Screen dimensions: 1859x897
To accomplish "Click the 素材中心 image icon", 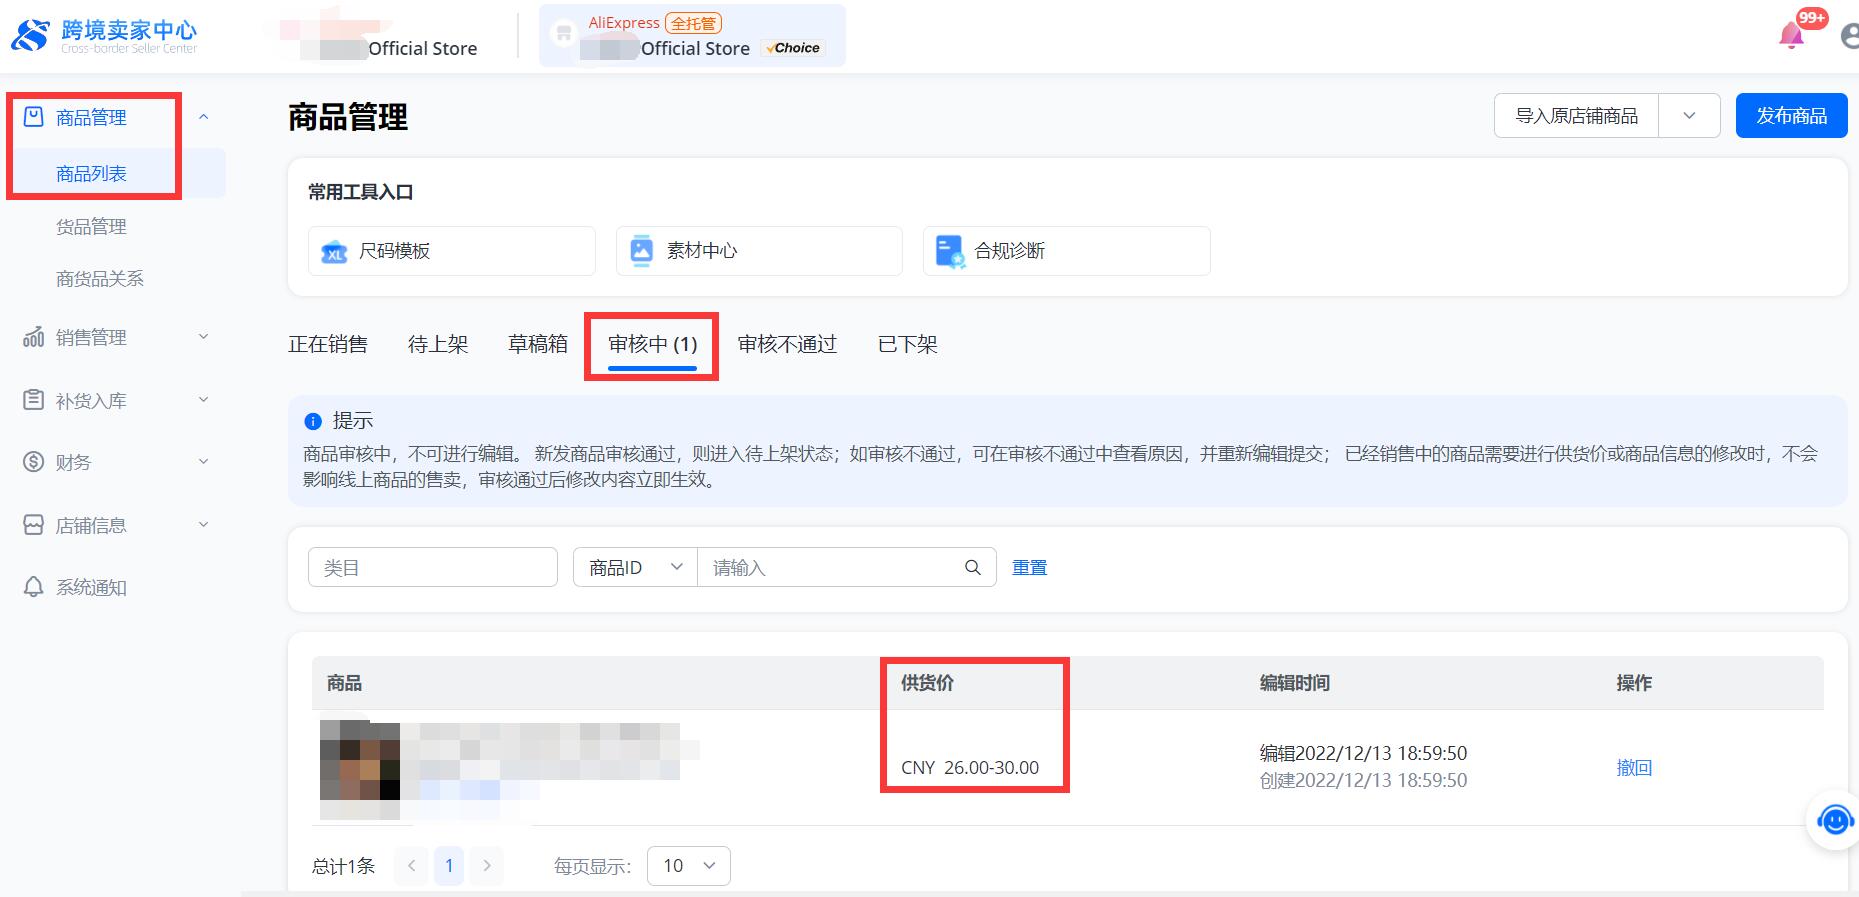I will click(x=641, y=251).
